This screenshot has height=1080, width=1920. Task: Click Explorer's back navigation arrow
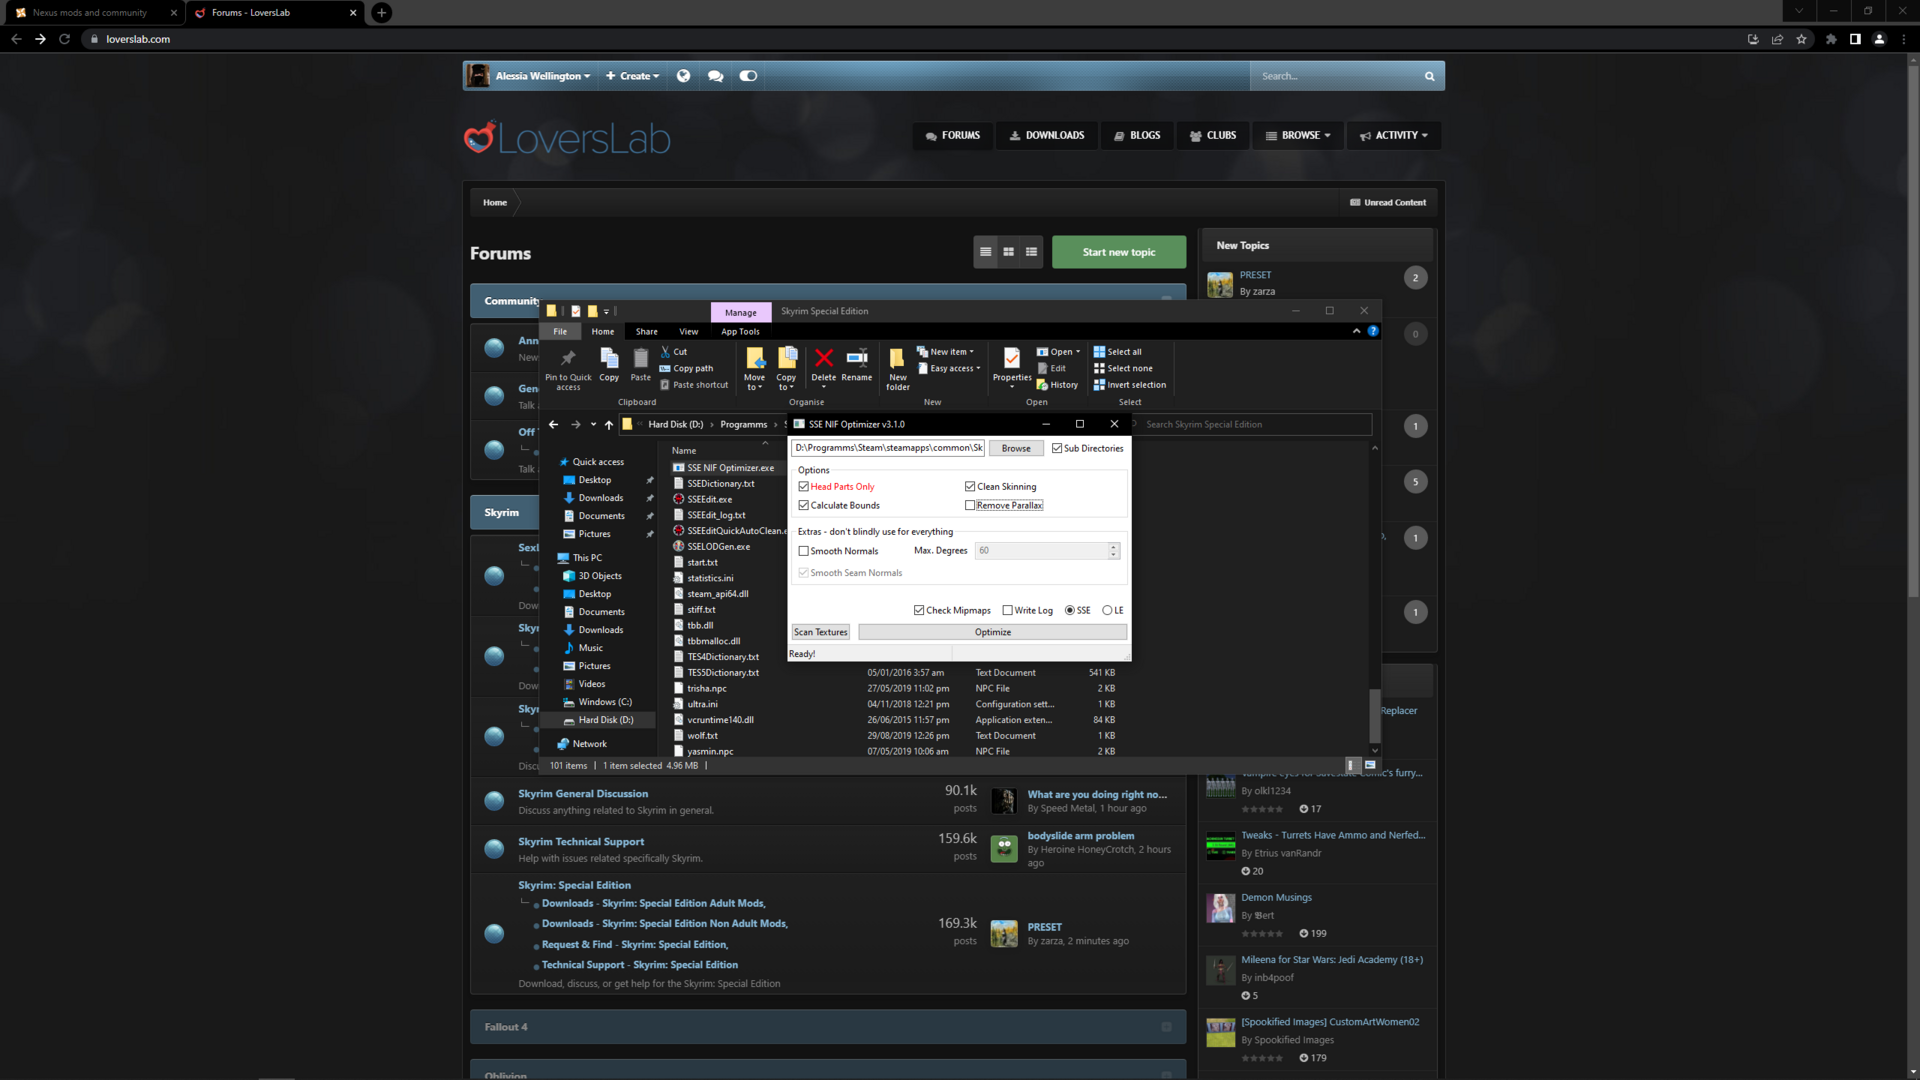coord(553,425)
